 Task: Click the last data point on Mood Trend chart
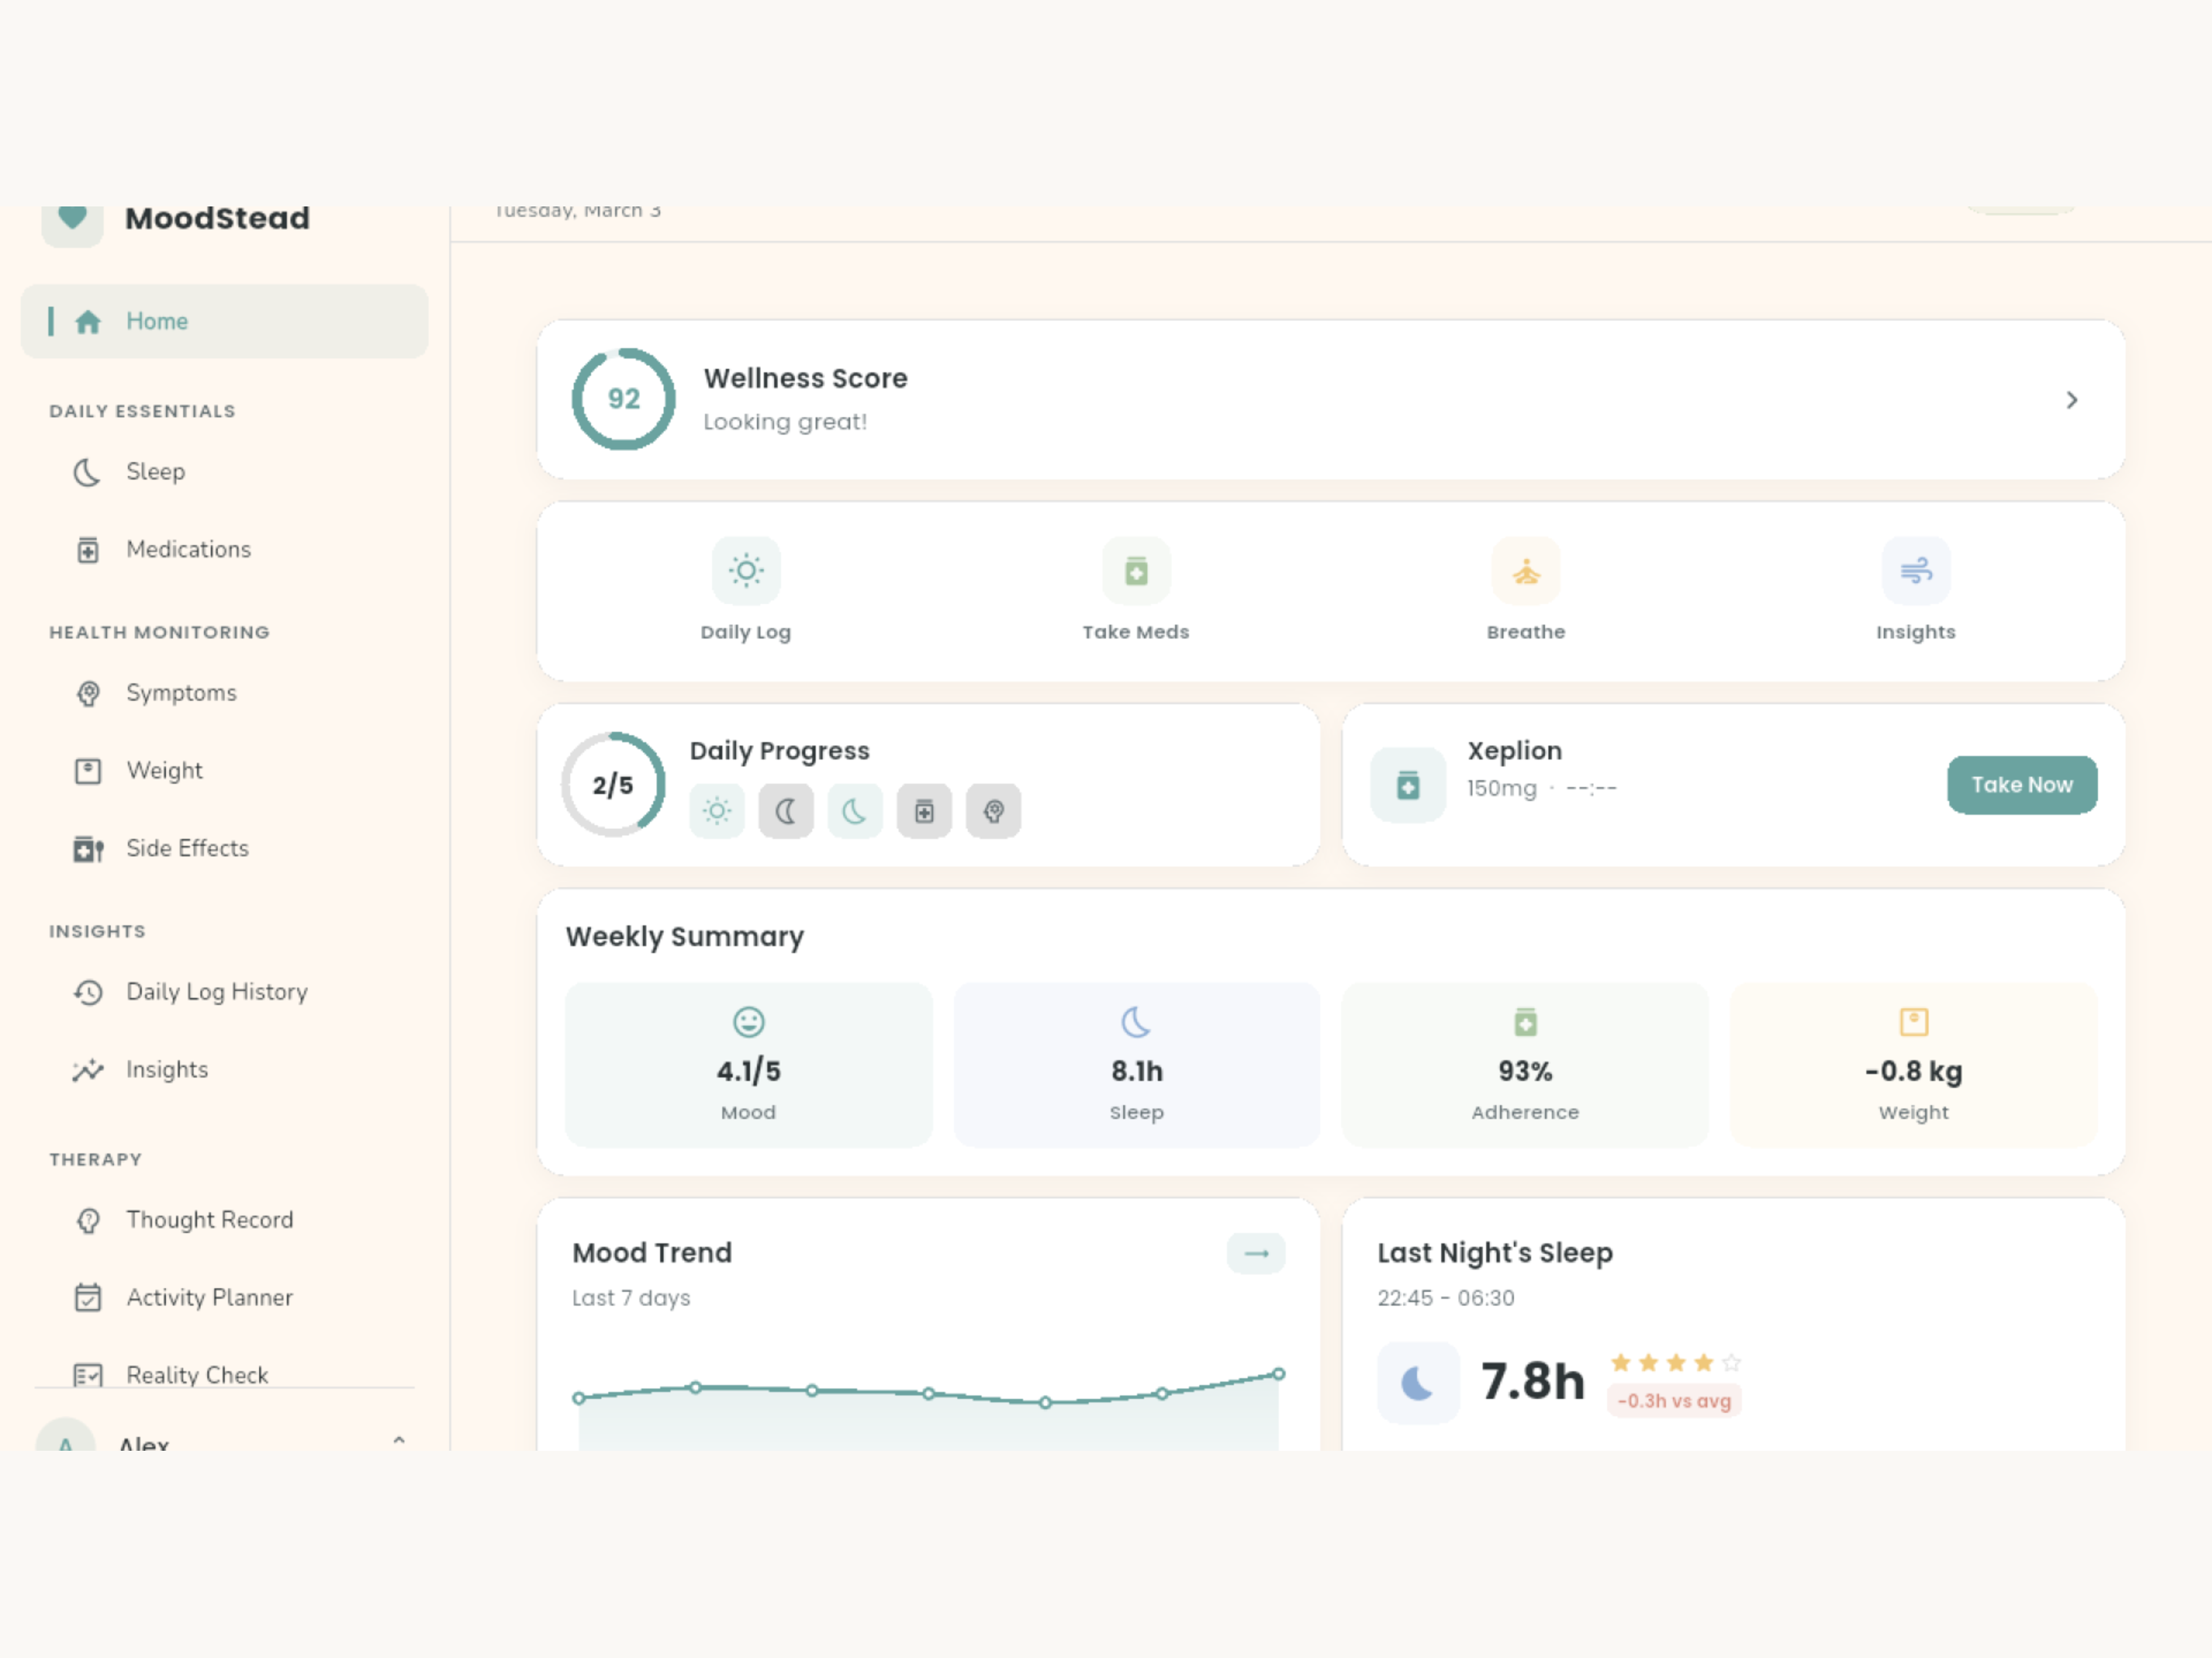[1279, 1375]
